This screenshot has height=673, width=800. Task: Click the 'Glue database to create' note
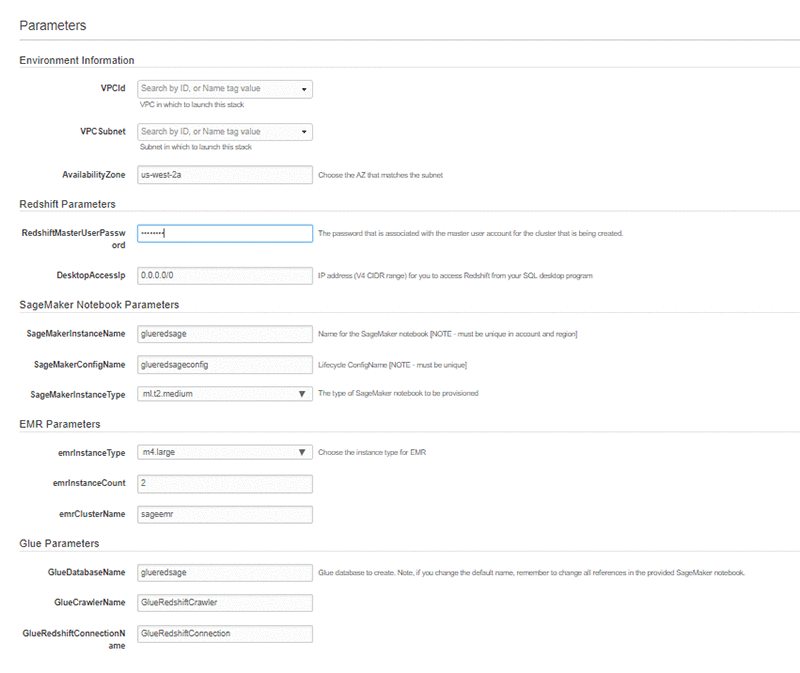point(532,572)
